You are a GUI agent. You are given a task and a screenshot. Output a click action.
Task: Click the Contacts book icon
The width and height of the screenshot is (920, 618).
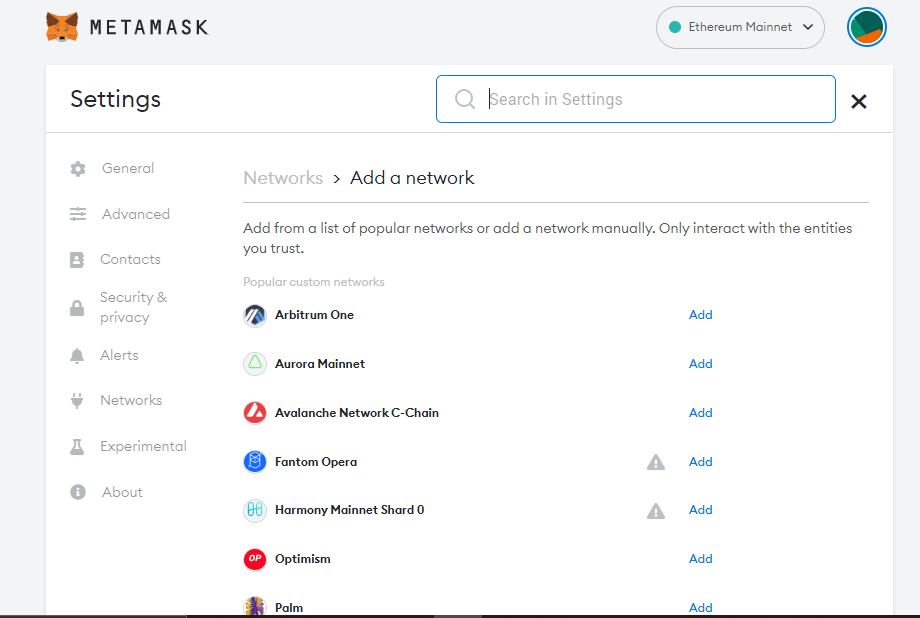(x=77, y=259)
